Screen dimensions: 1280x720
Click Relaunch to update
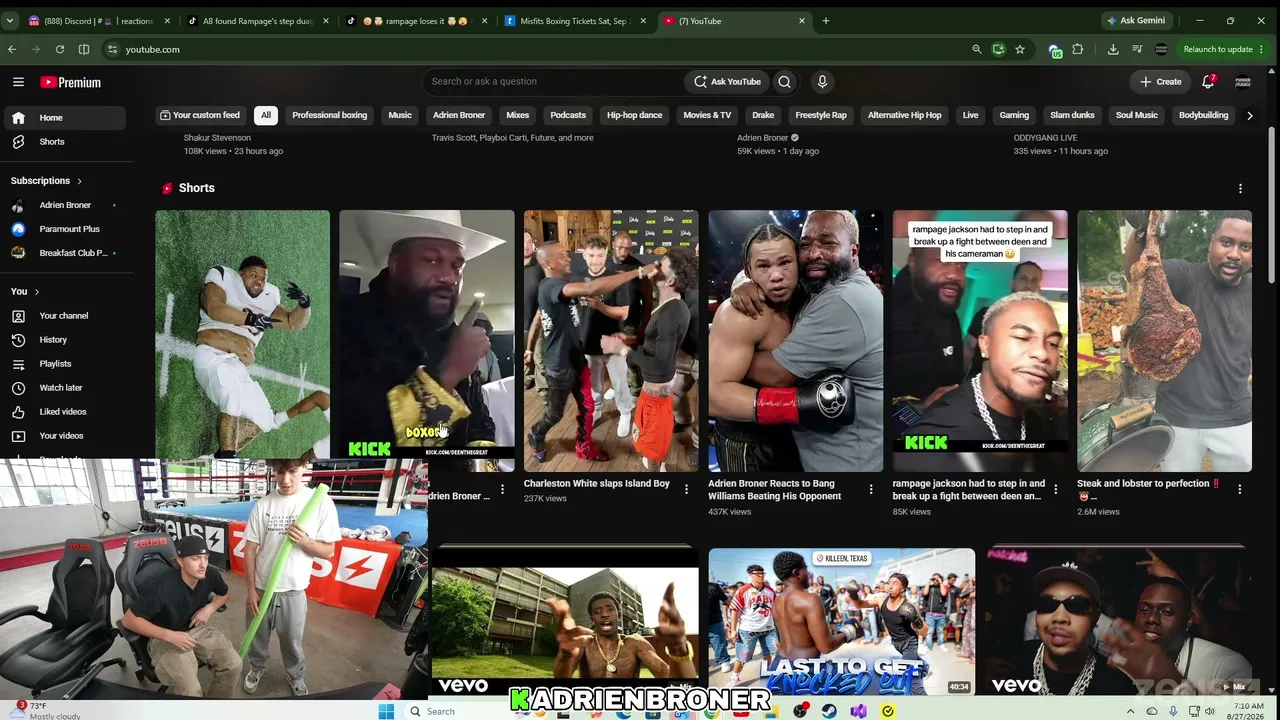(x=1217, y=49)
